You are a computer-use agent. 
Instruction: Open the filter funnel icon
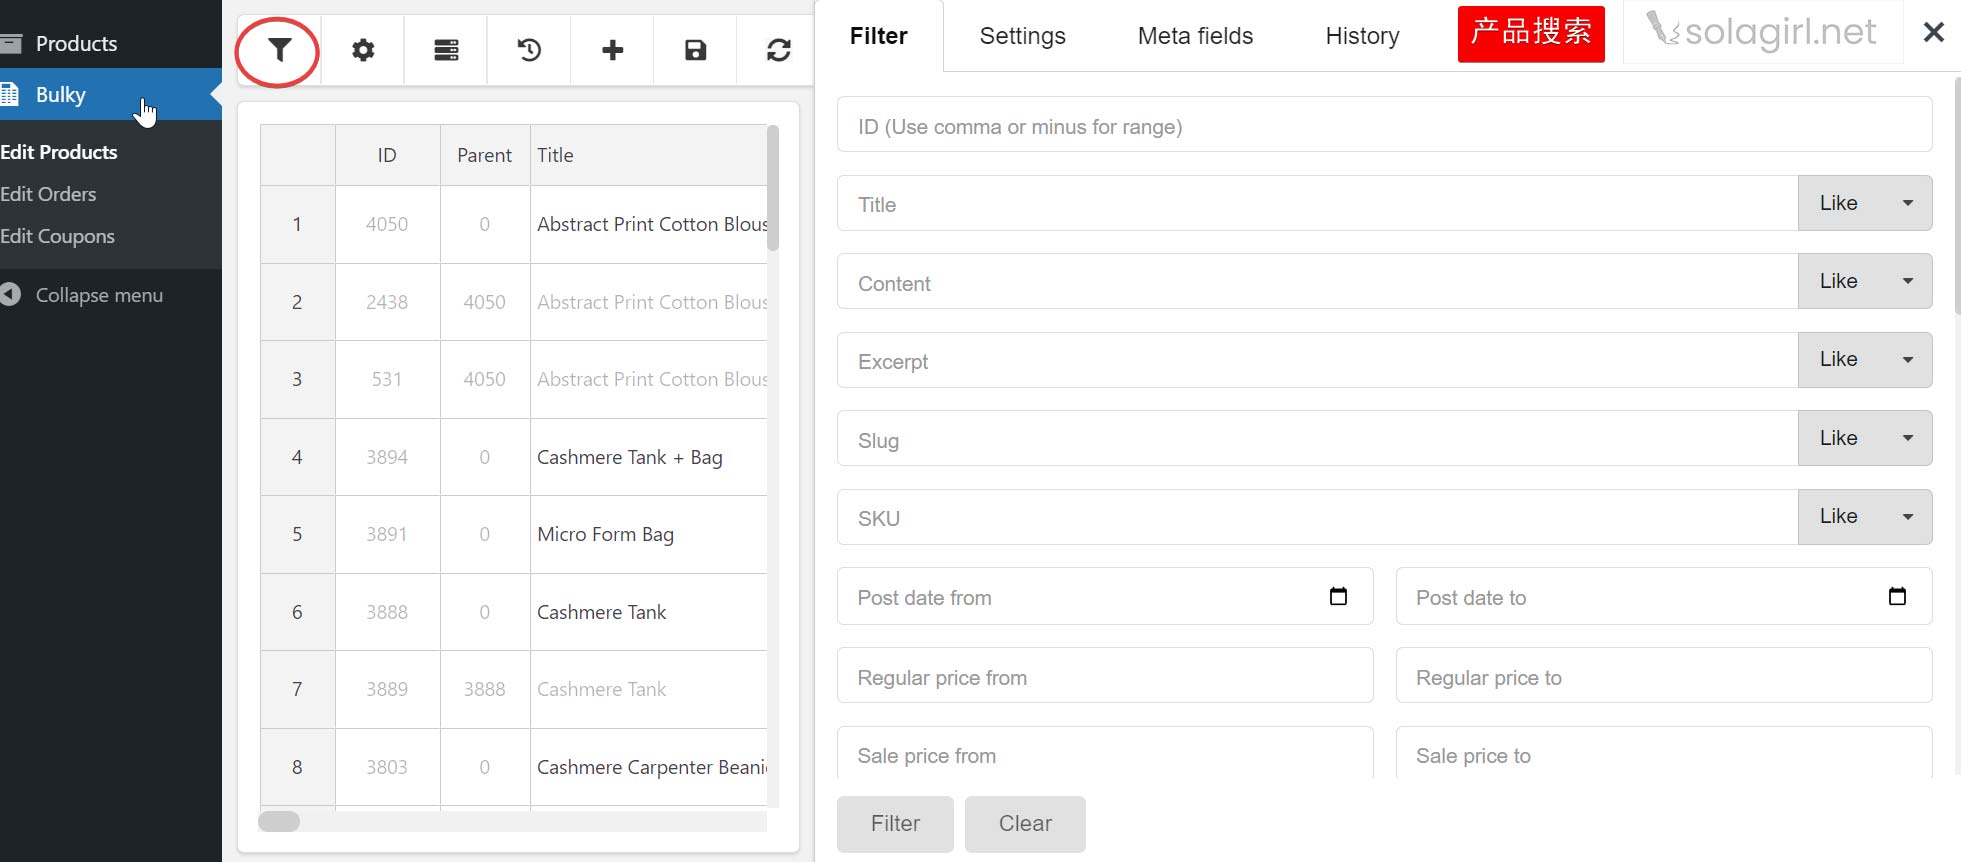click(x=279, y=50)
